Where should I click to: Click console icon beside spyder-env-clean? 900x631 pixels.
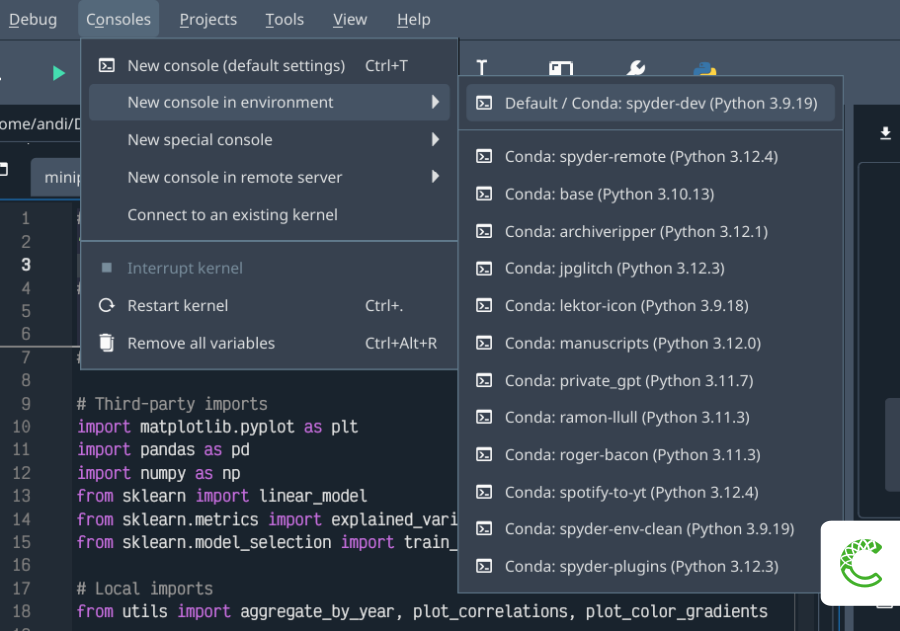coord(484,529)
